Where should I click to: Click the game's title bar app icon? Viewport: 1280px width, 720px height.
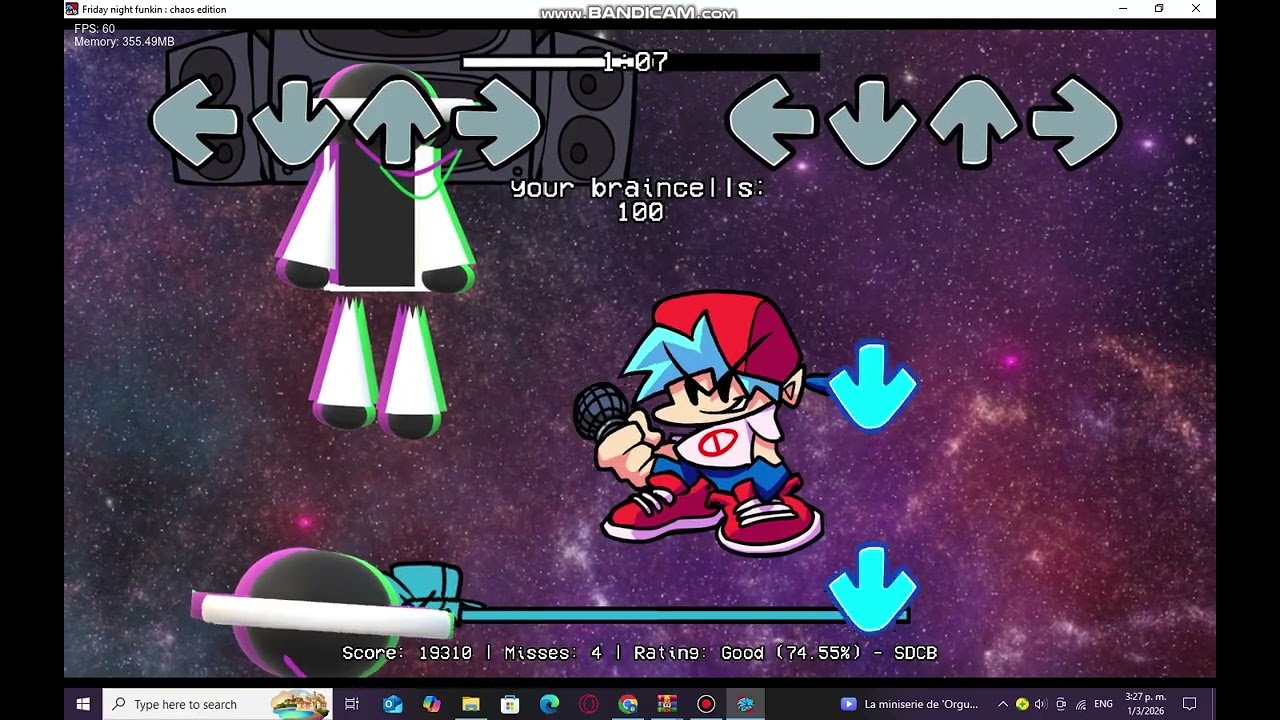72,9
